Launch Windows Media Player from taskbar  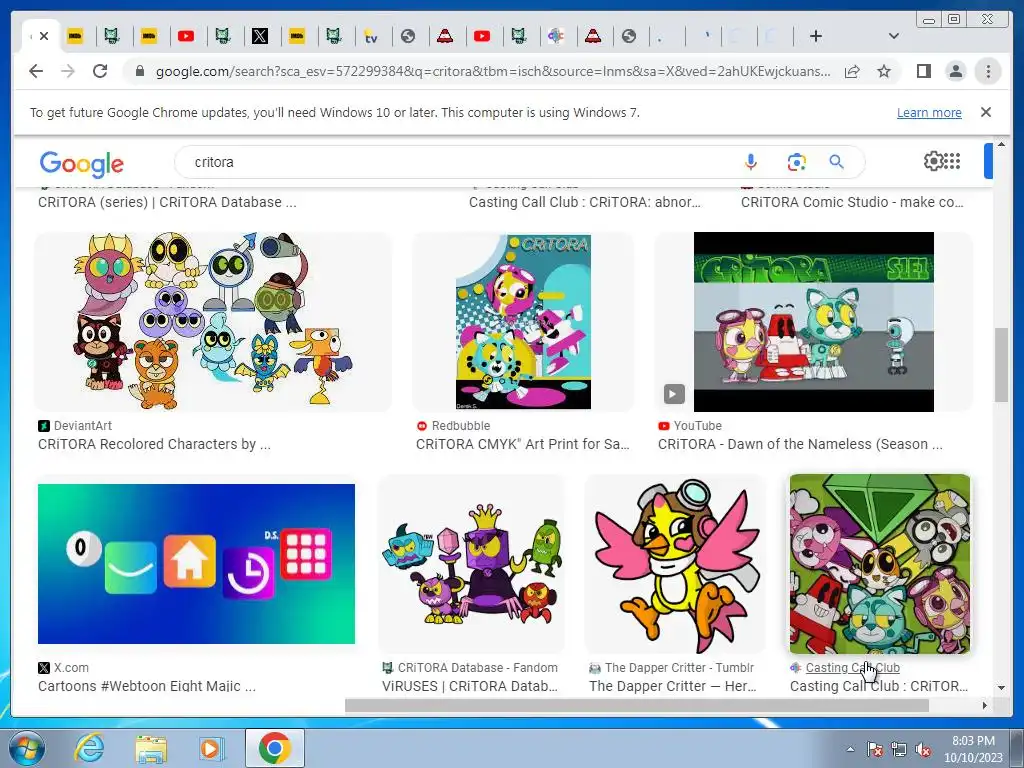[x=212, y=748]
